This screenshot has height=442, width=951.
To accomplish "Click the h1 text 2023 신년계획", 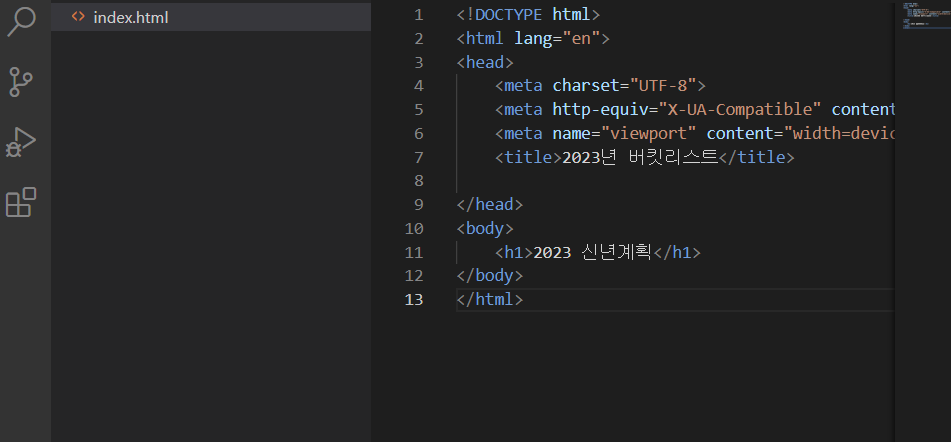I will [x=593, y=252].
